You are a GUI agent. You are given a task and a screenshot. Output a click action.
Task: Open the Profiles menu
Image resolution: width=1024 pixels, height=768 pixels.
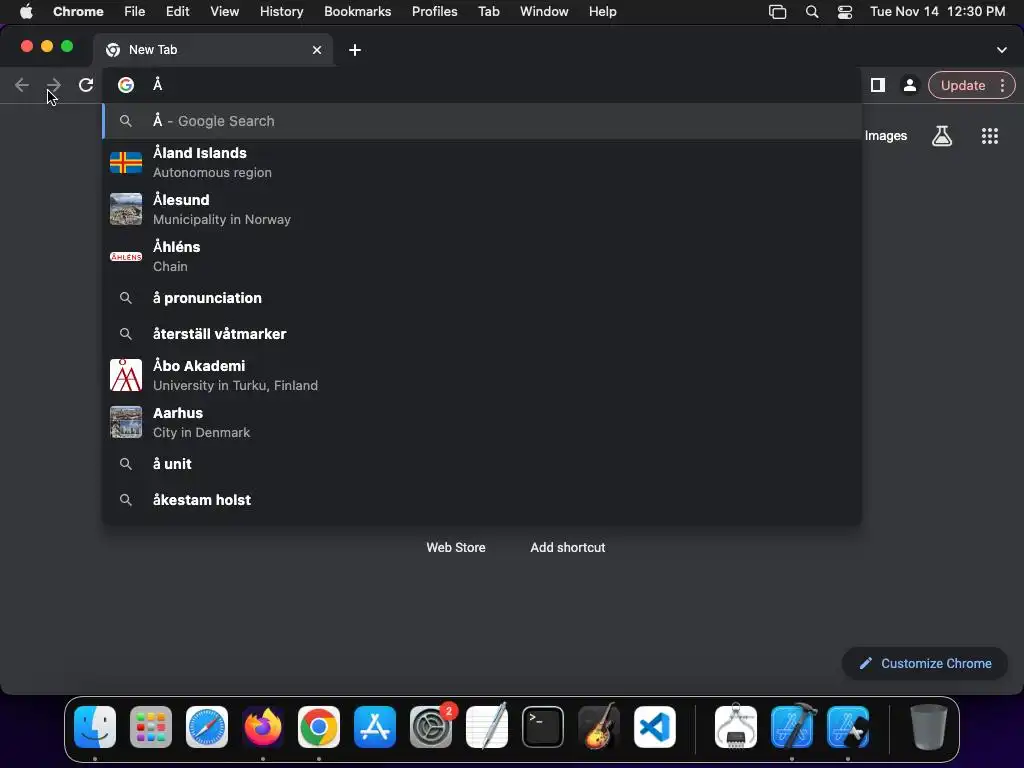pos(434,12)
